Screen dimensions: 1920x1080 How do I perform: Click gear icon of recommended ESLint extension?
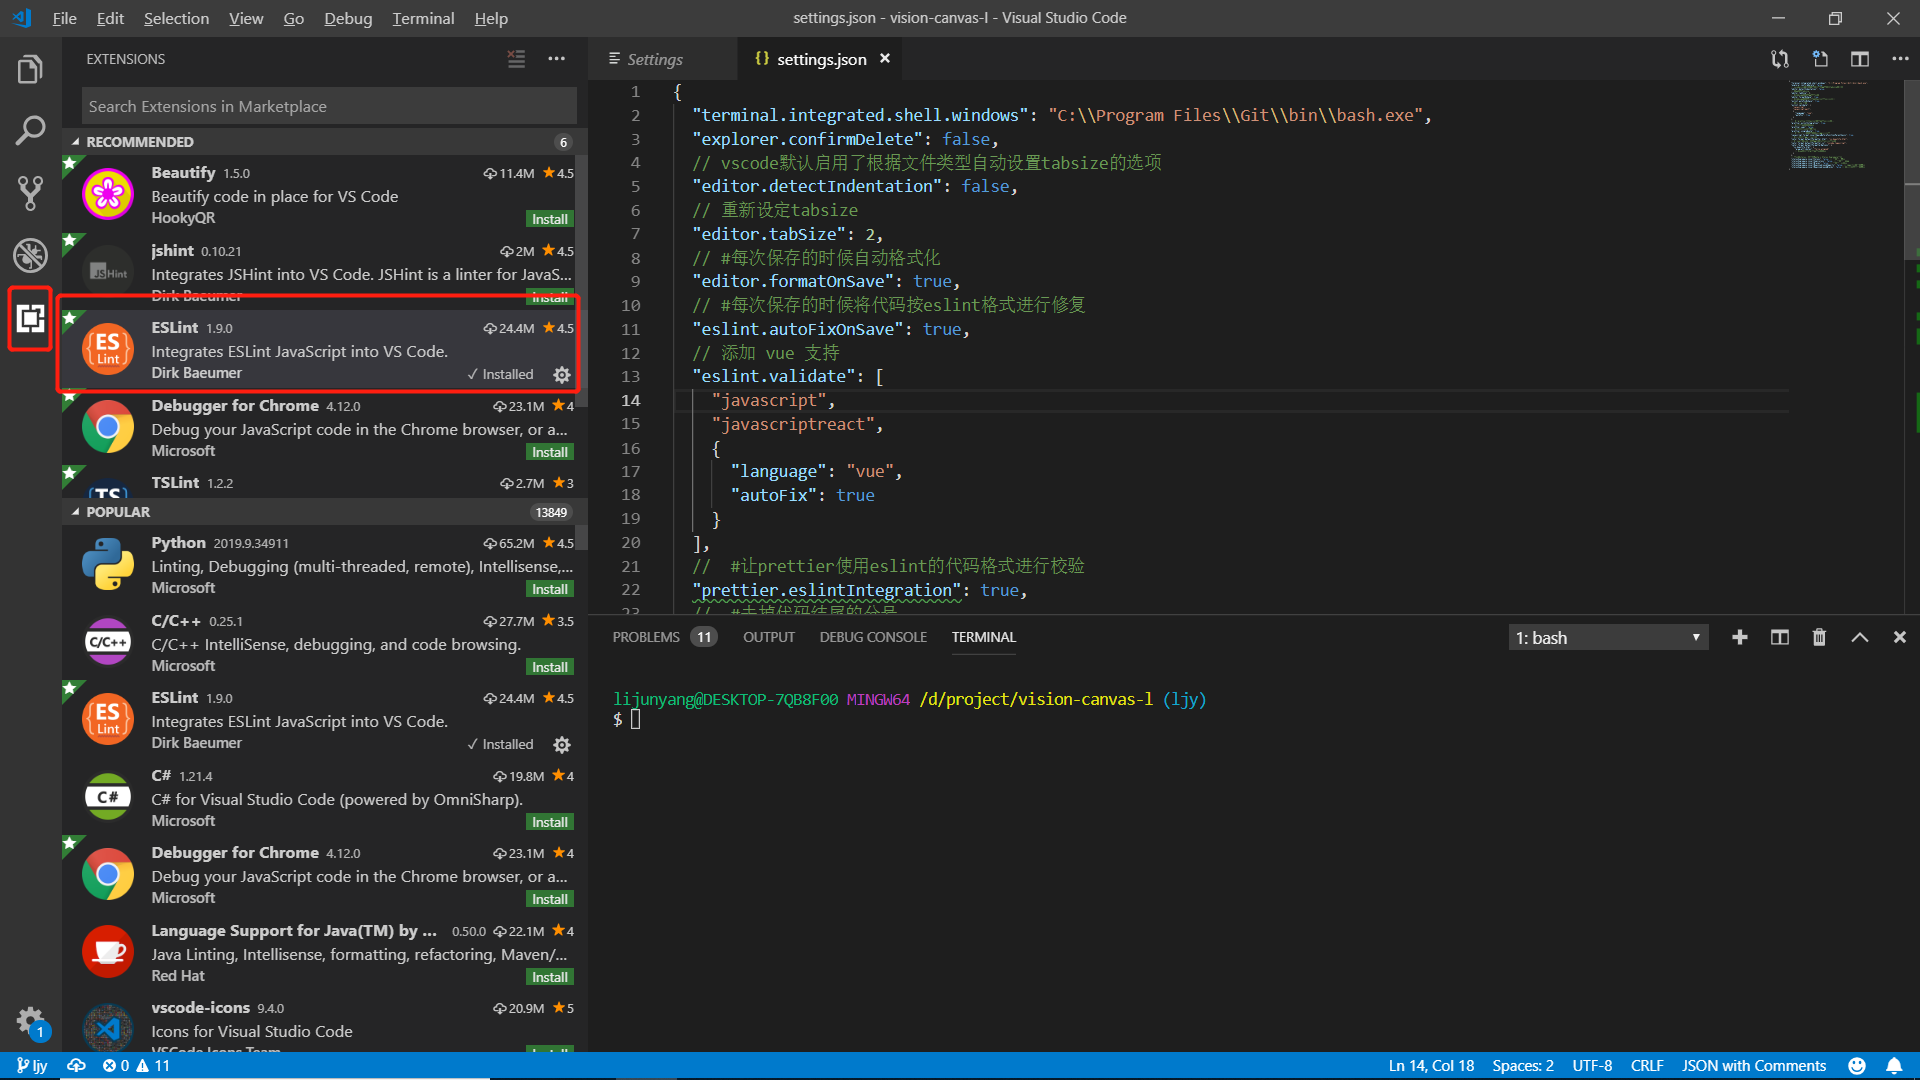pos(562,375)
